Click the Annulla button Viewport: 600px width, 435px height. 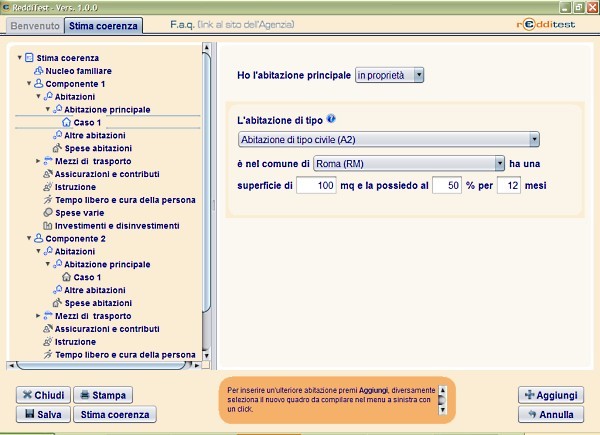tap(551, 414)
